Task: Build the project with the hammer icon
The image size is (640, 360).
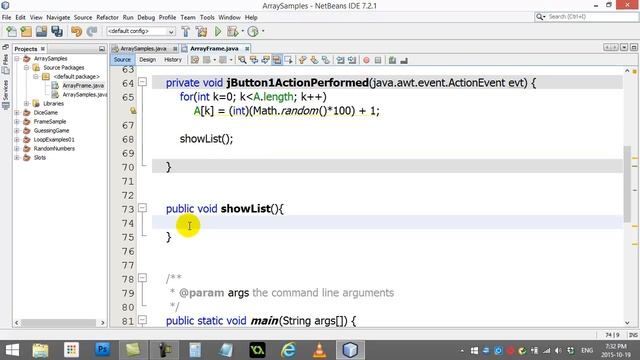Action: coord(186,31)
